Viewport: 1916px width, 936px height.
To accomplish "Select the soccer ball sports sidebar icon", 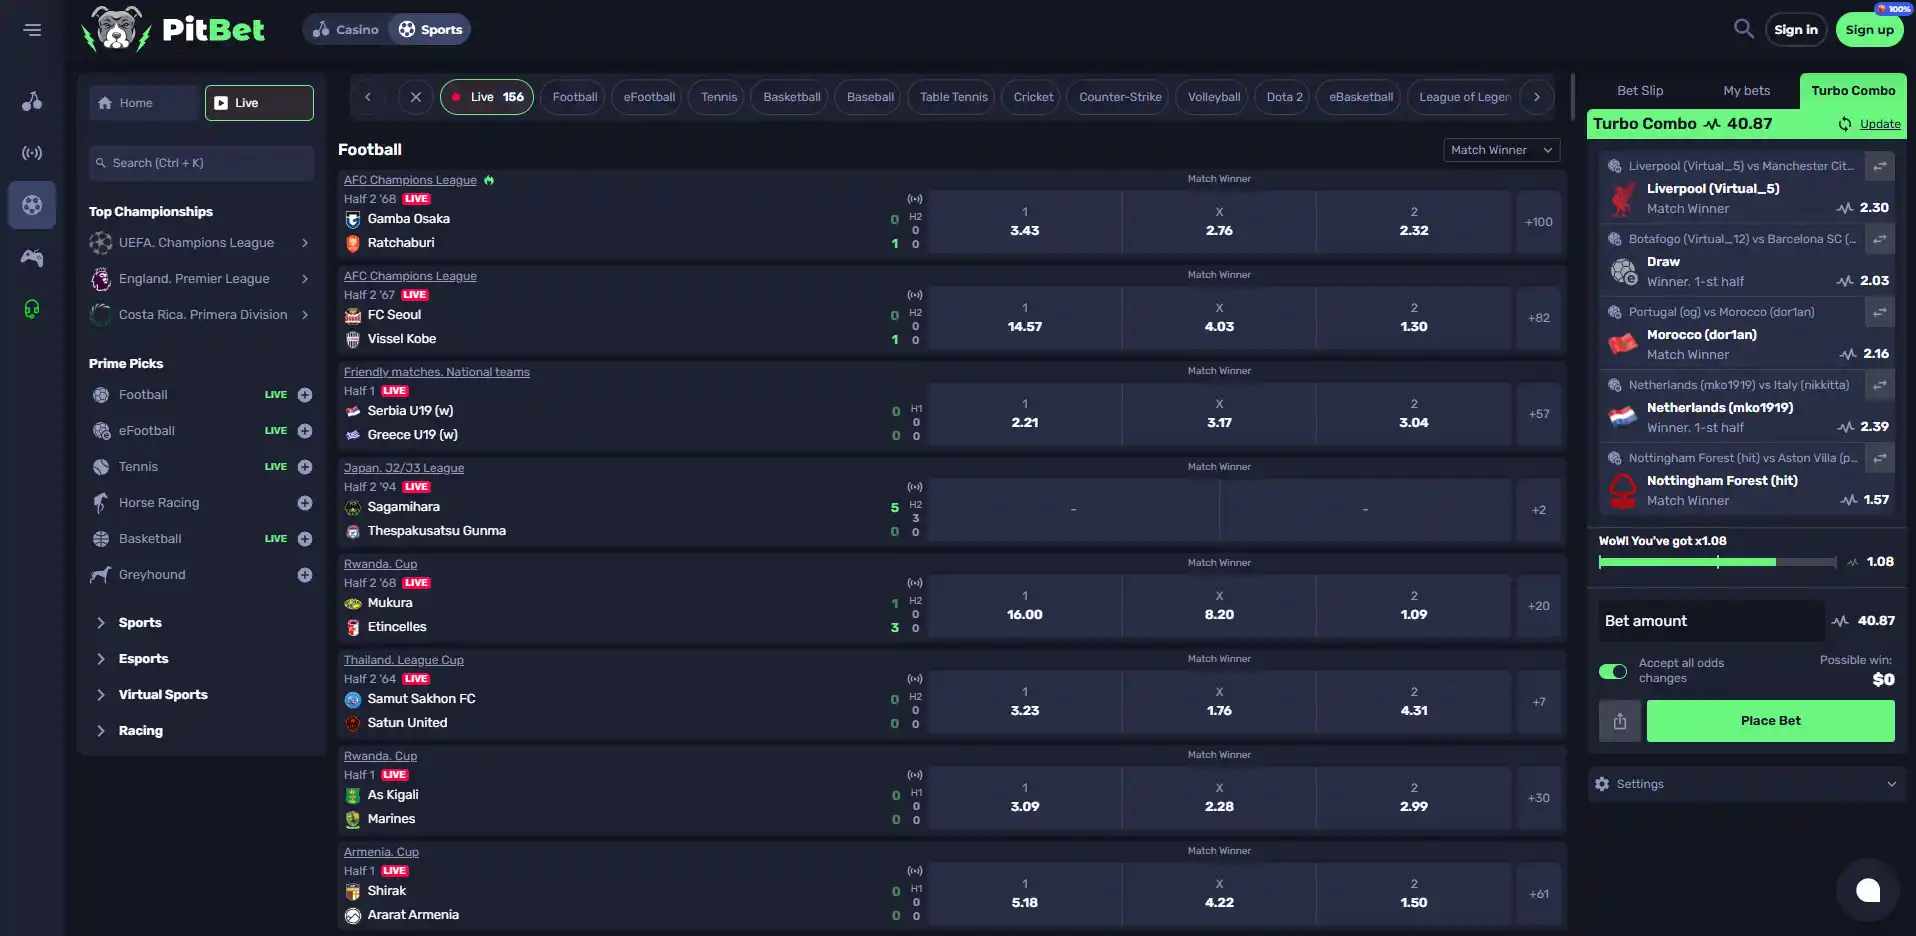I will point(32,205).
